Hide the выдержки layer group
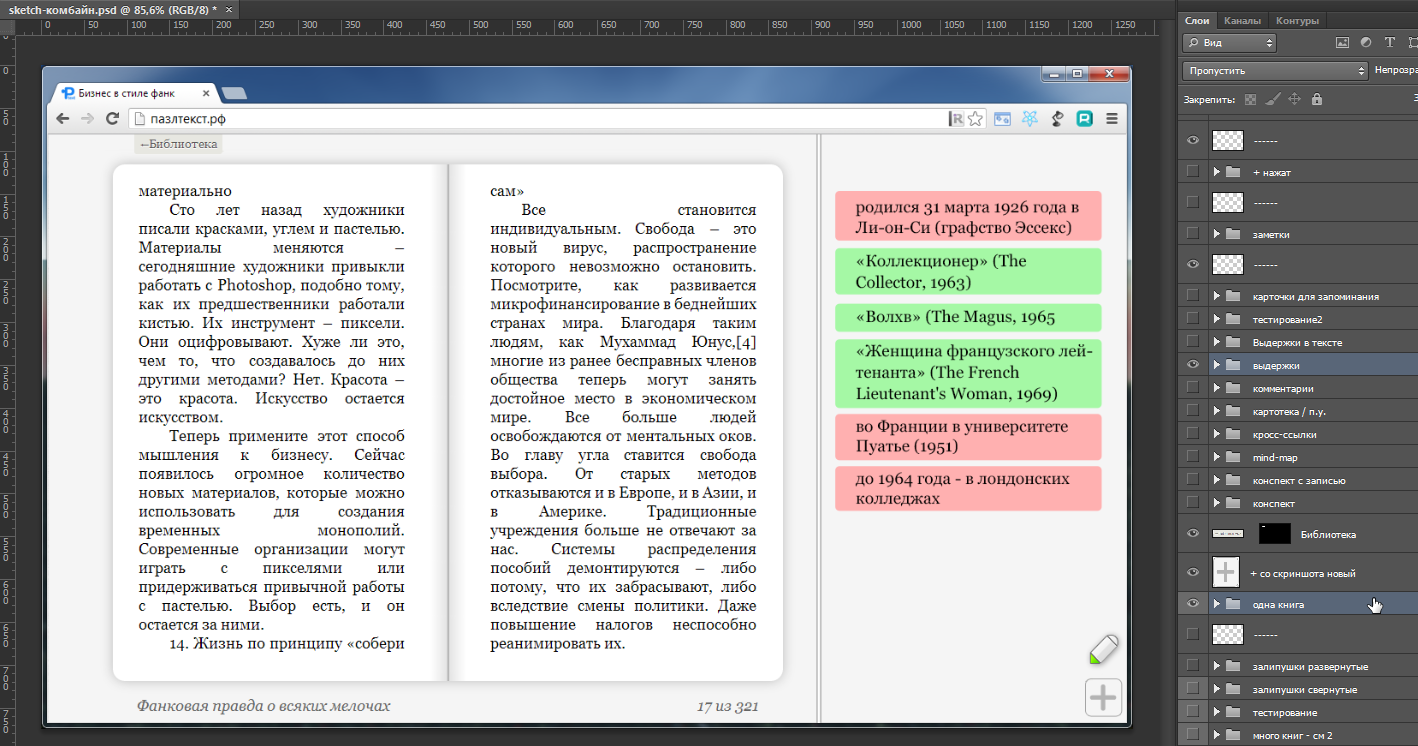This screenshot has height=746, width=1418. [1192, 365]
